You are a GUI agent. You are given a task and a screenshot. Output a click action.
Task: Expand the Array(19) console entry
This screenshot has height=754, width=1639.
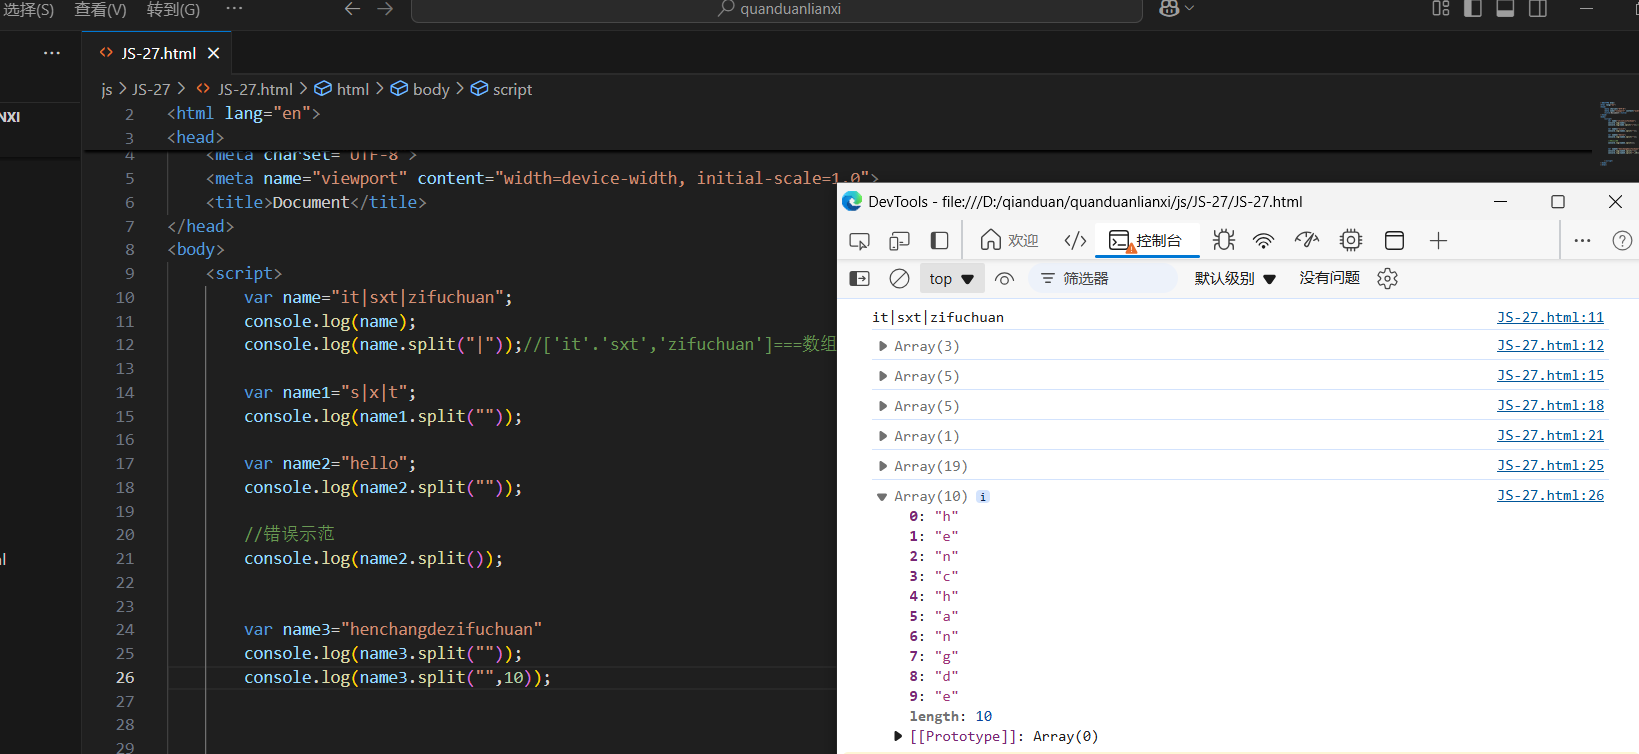coord(882,466)
